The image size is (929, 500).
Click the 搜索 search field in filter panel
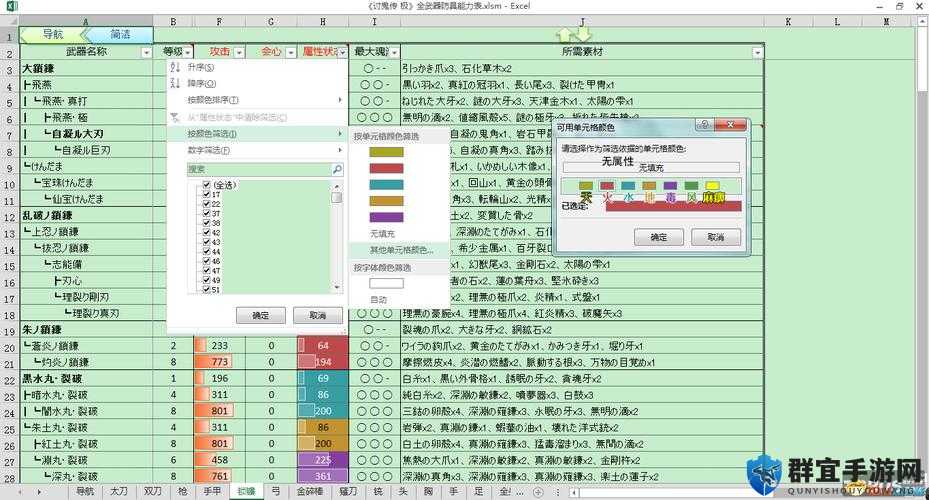pyautogui.click(x=260, y=169)
